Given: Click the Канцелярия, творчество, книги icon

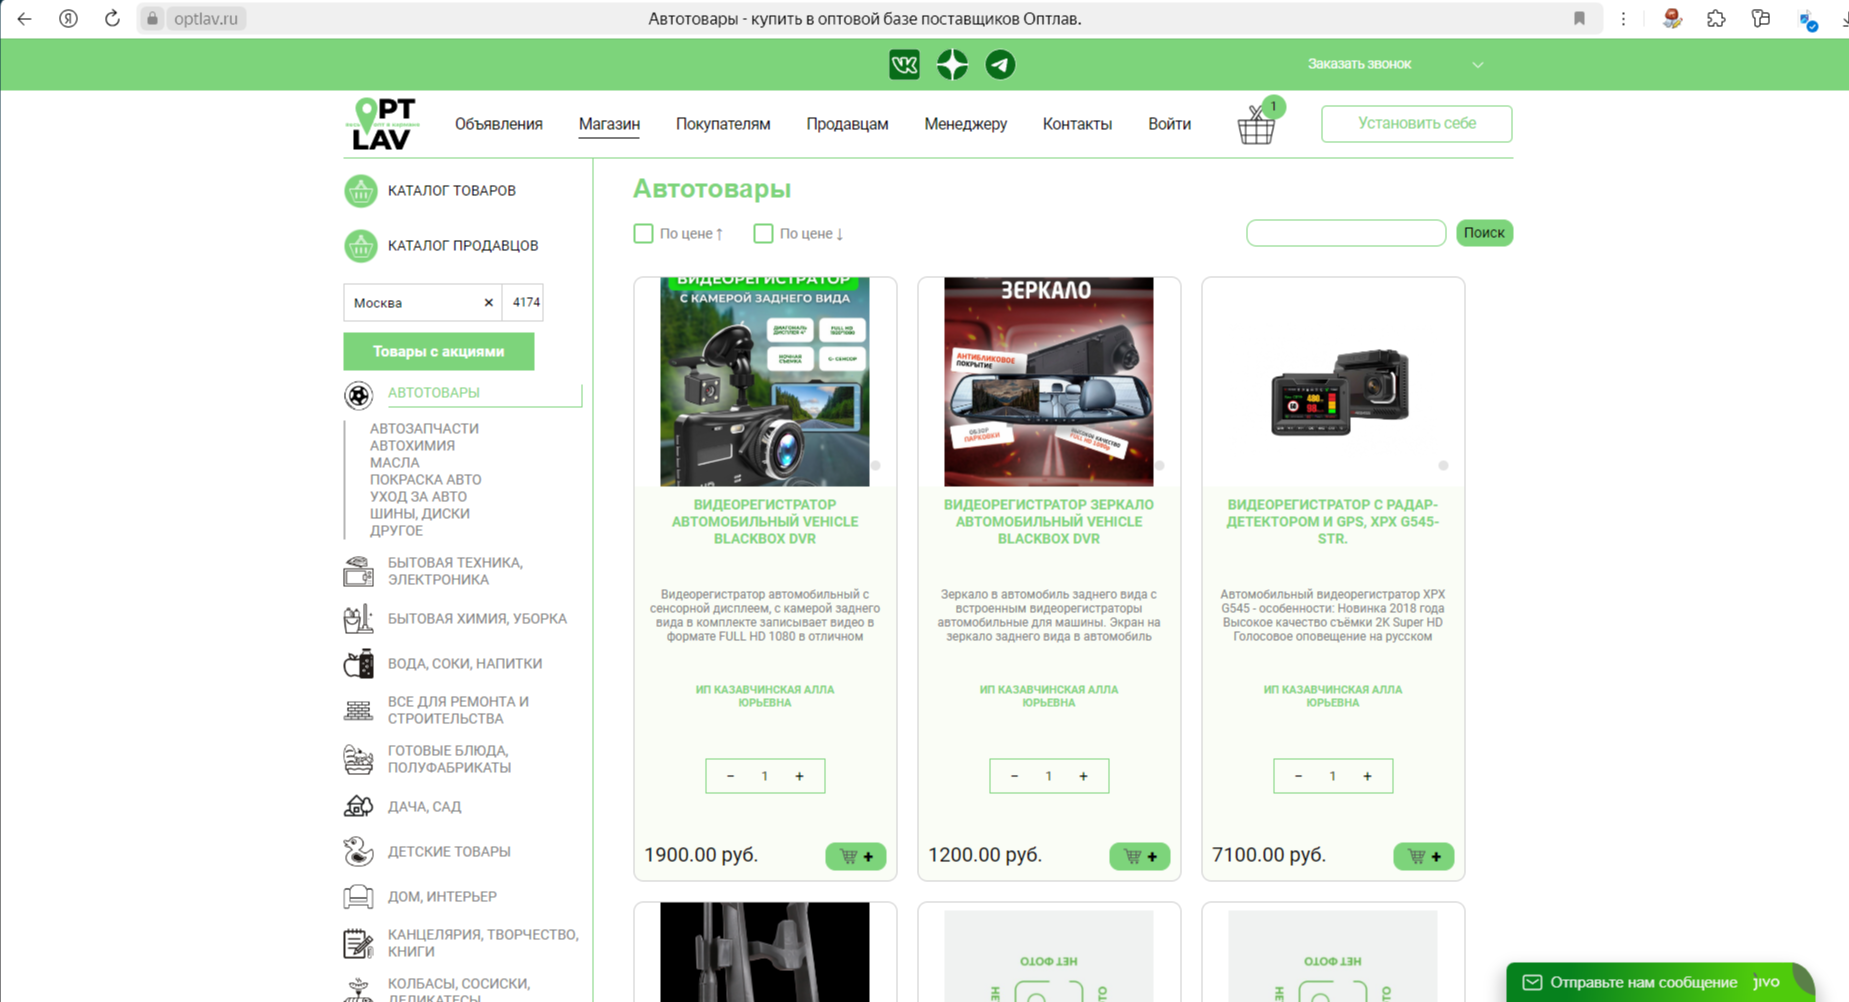Looking at the screenshot, I should (x=358, y=943).
